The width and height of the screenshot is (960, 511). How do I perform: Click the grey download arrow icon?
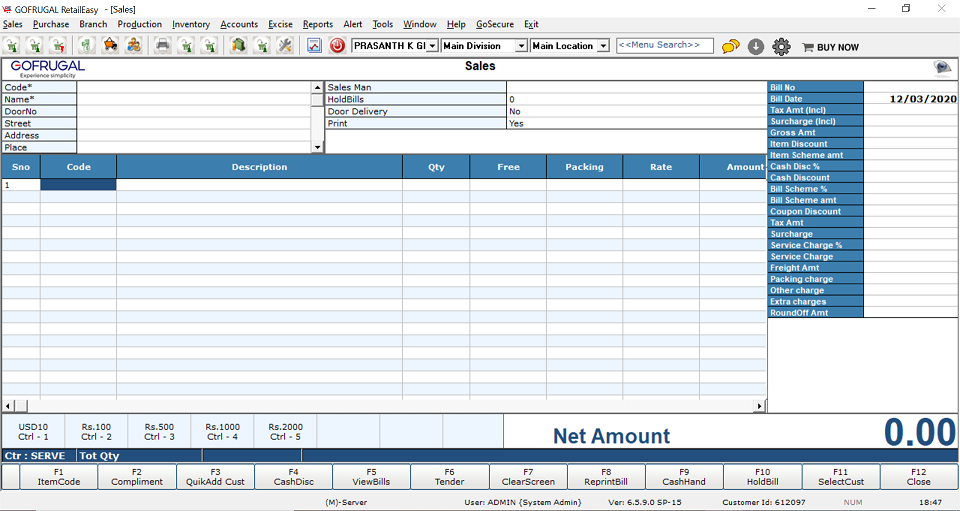(756, 46)
